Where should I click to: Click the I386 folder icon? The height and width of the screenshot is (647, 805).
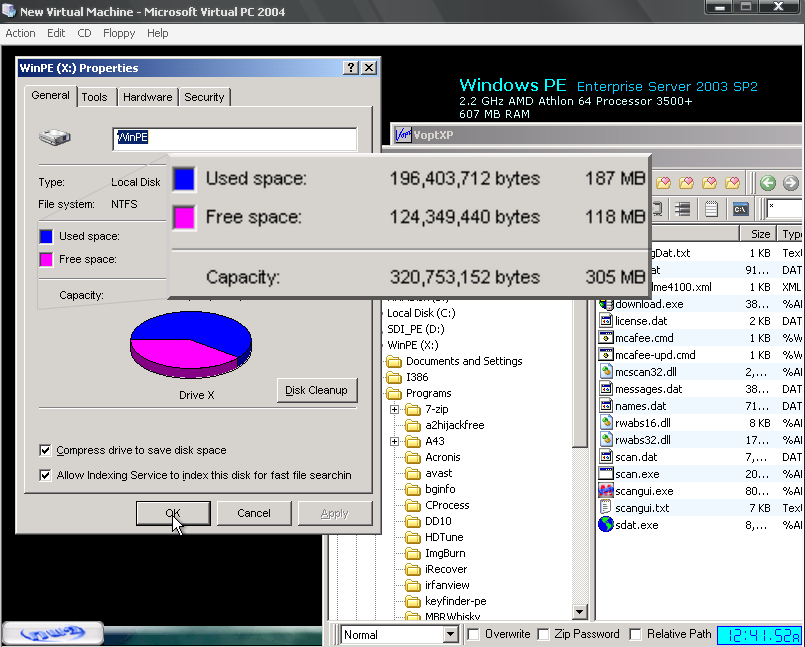click(x=394, y=377)
